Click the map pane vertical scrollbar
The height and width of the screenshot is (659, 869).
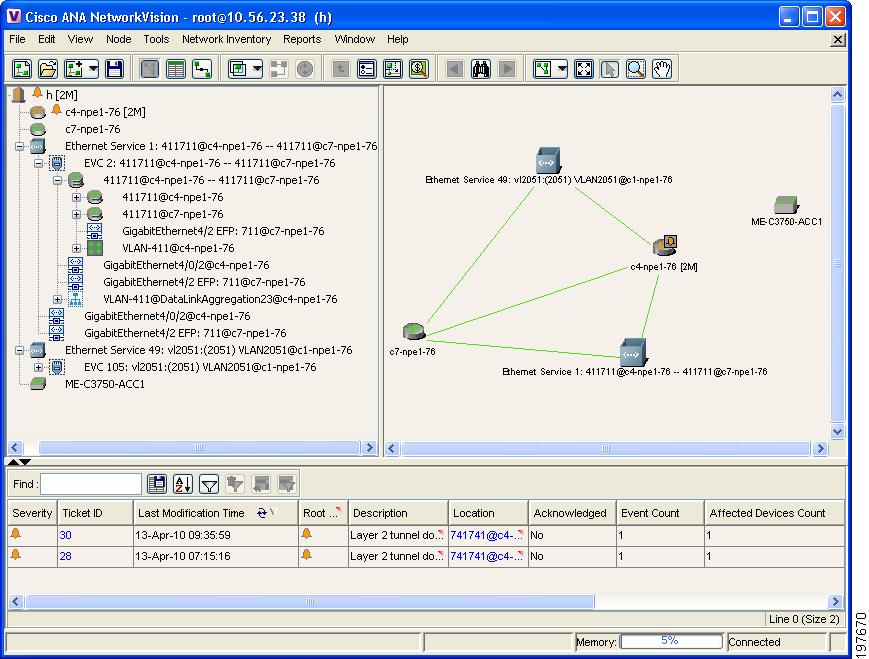coord(837,263)
